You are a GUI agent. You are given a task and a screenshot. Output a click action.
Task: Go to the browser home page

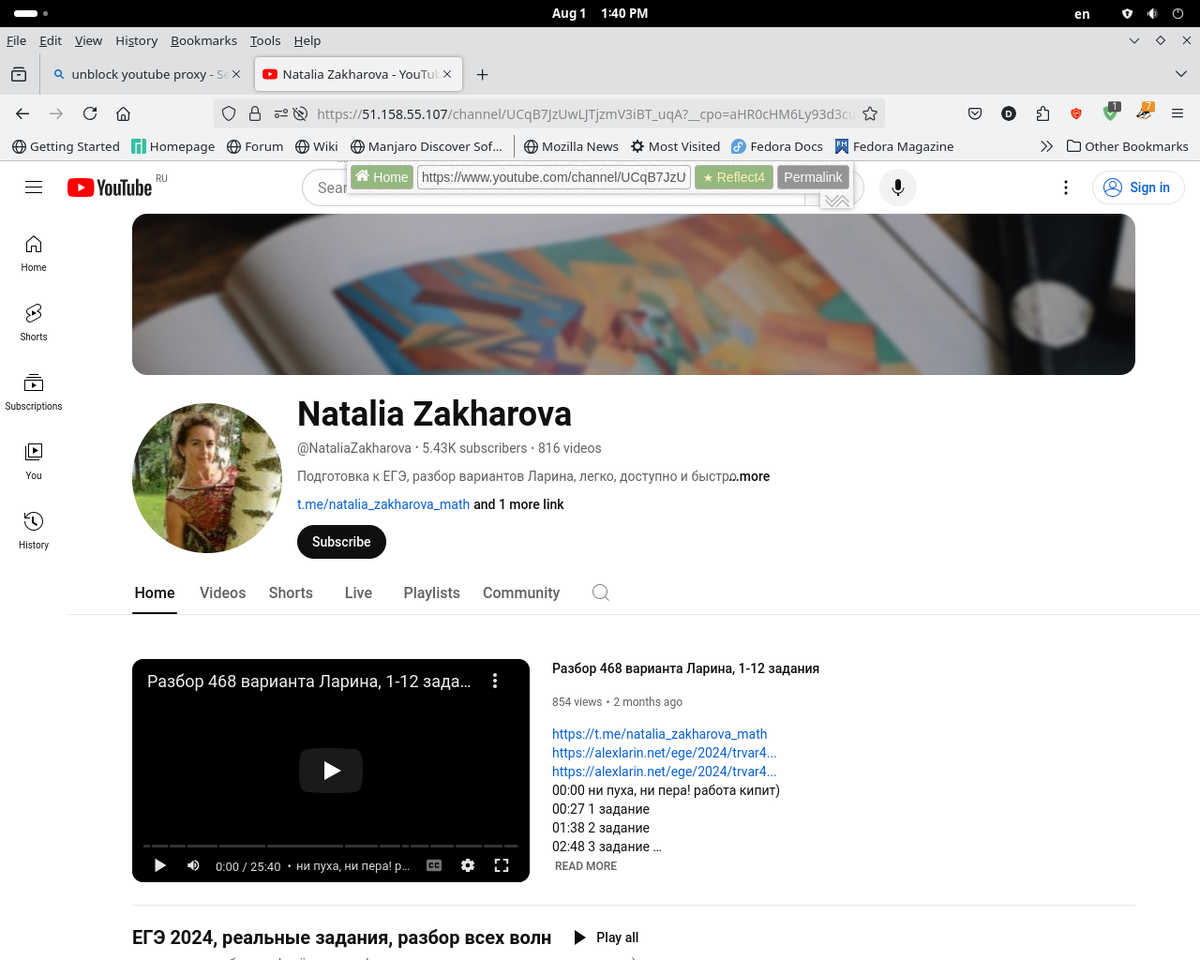[x=123, y=114]
